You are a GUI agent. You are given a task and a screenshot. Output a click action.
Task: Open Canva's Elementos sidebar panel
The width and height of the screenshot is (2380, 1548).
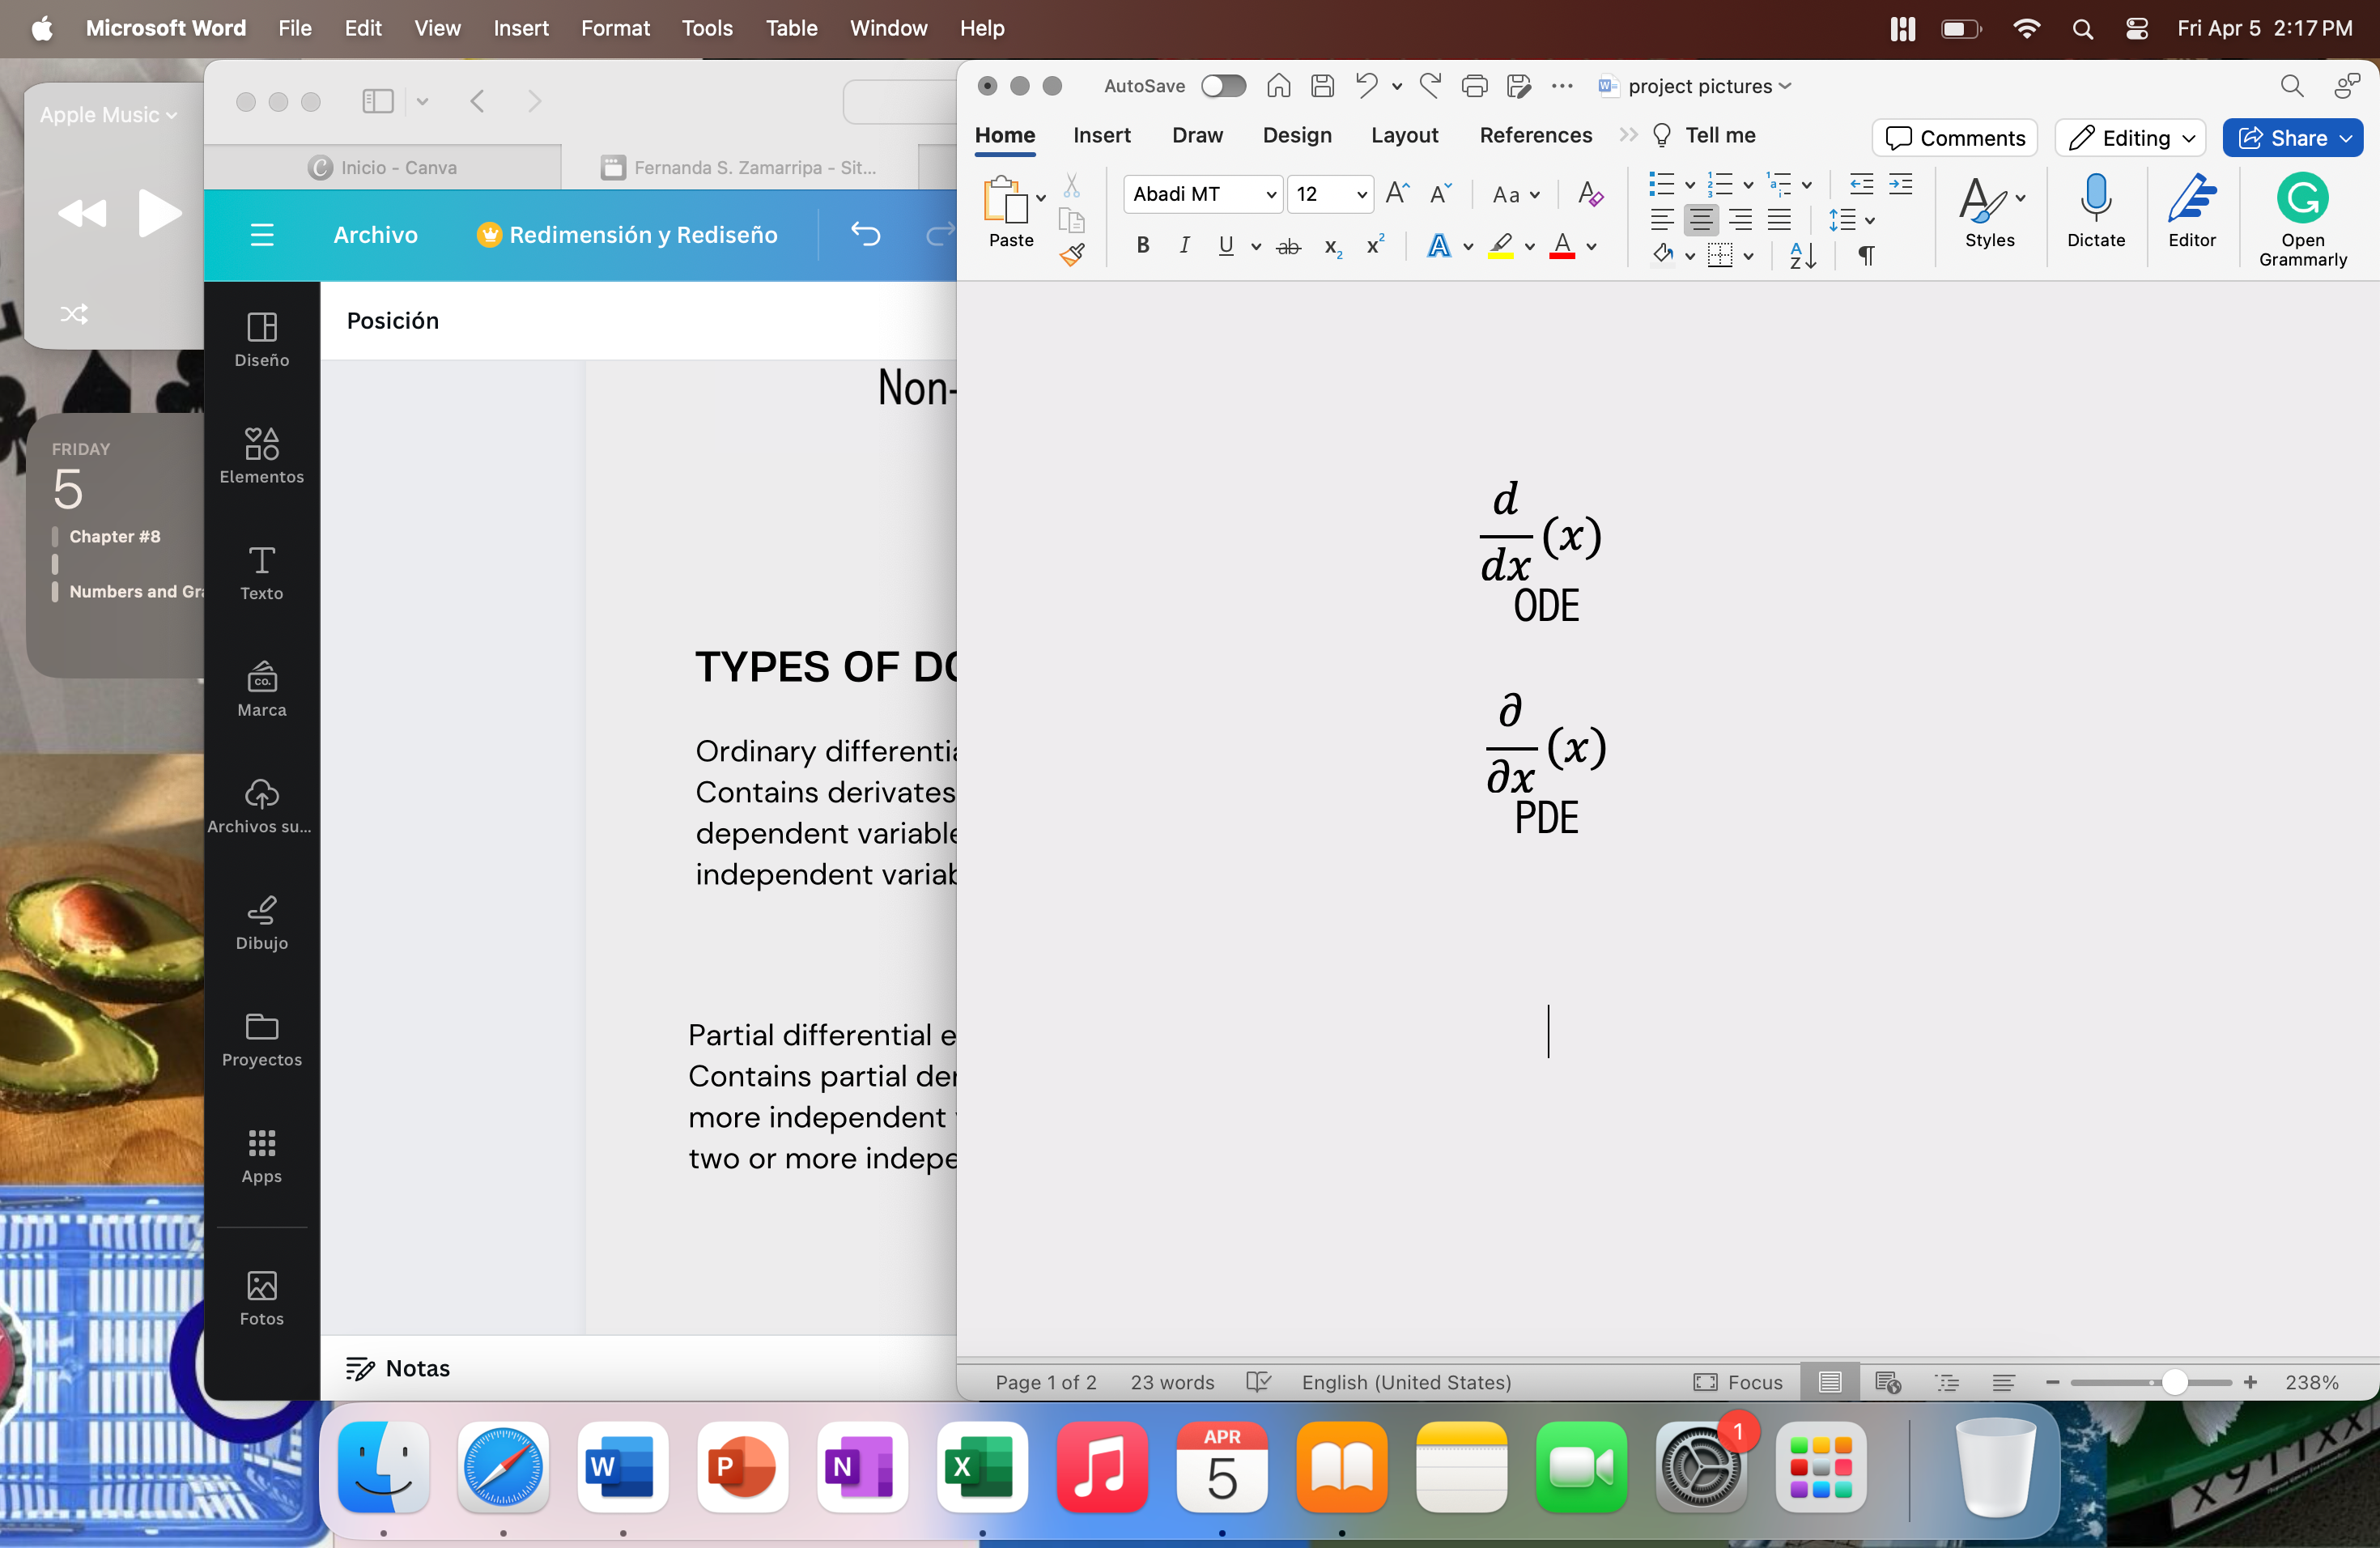click(261, 455)
